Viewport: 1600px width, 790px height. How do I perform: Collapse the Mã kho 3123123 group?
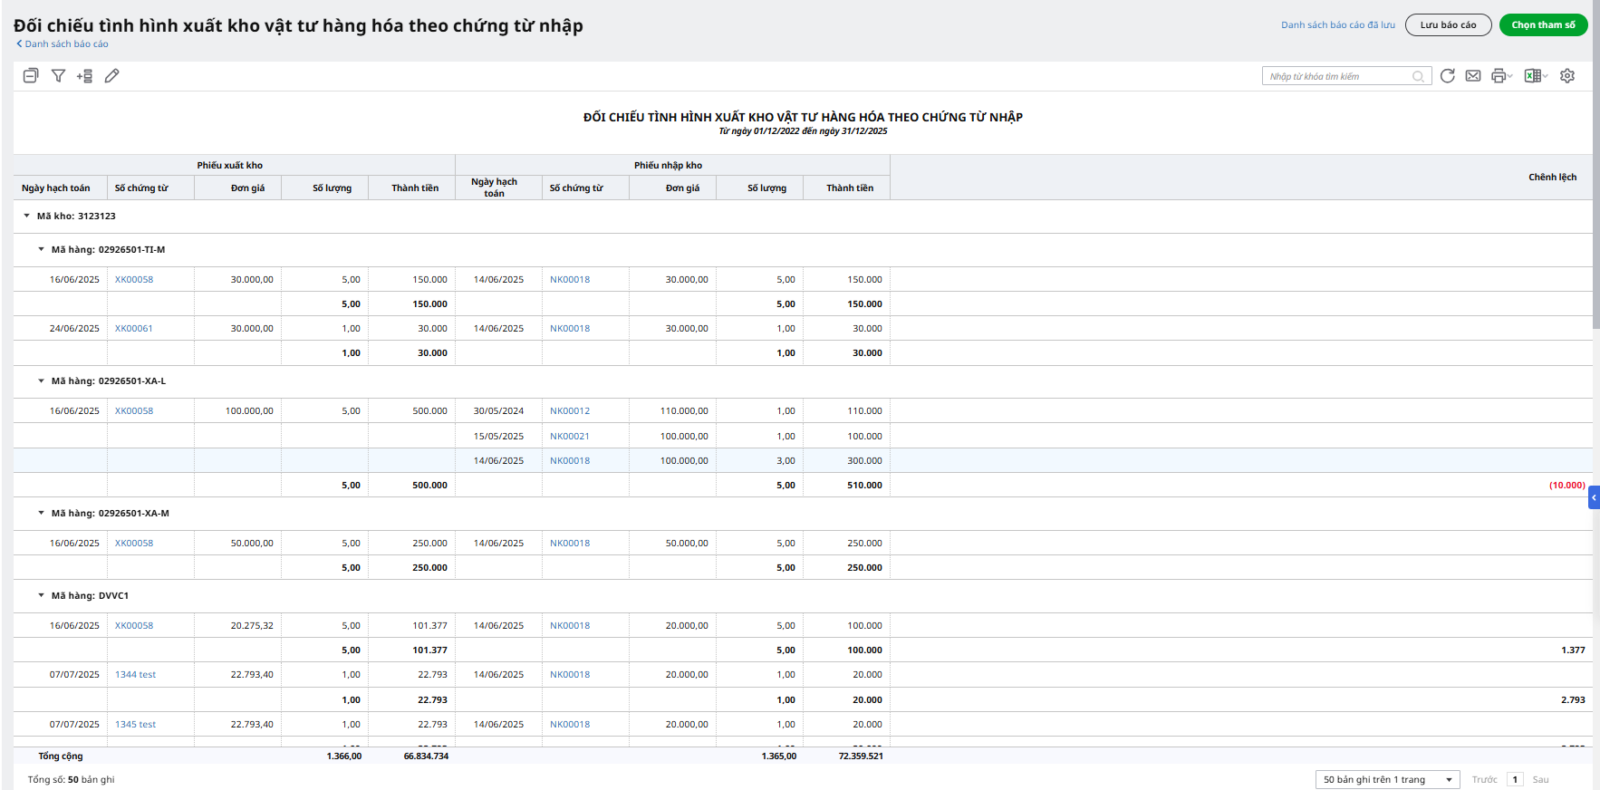point(27,216)
